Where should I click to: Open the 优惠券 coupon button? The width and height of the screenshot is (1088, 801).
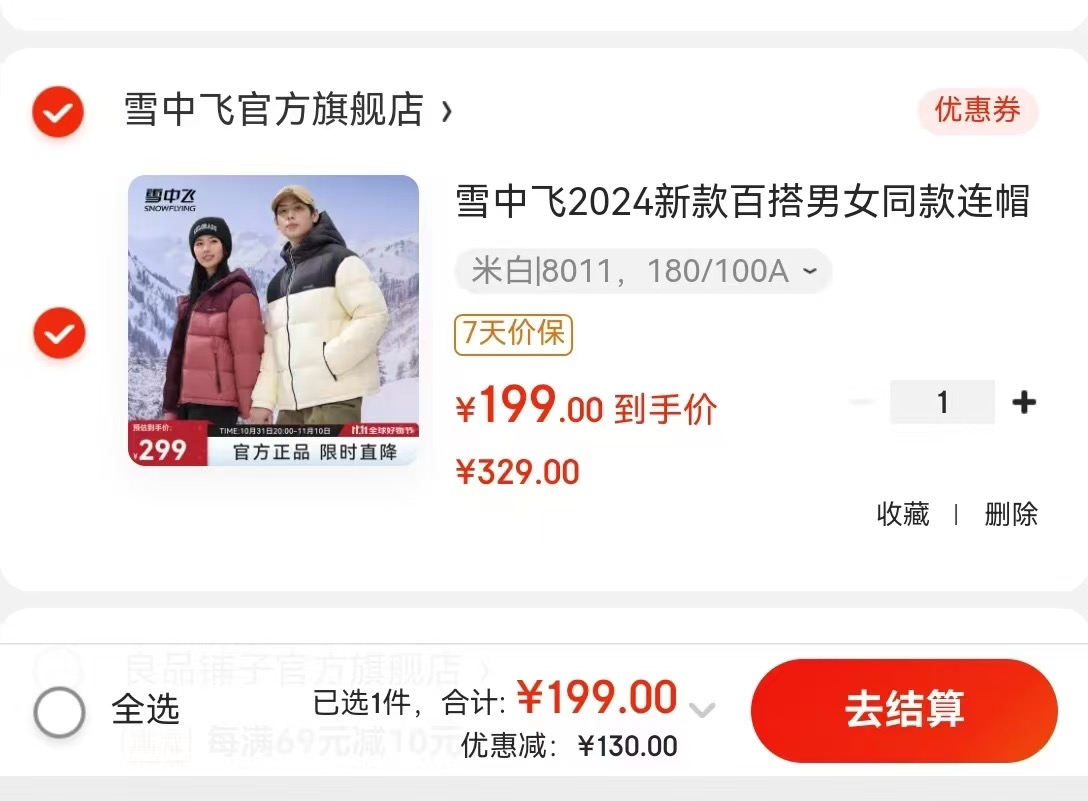pyautogui.click(x=978, y=110)
